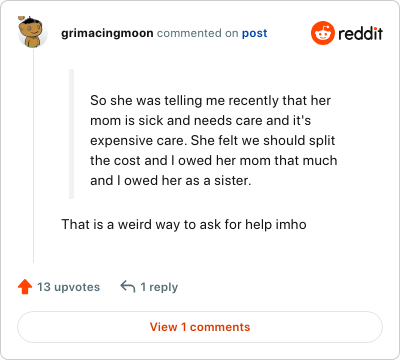The image size is (400, 360).
Task: Click the View 1 comments button
Action: (200, 327)
